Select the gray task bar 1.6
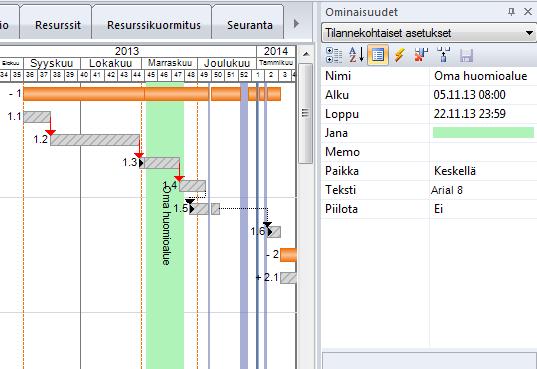Image resolution: width=537 pixels, height=369 pixels. [x=274, y=232]
